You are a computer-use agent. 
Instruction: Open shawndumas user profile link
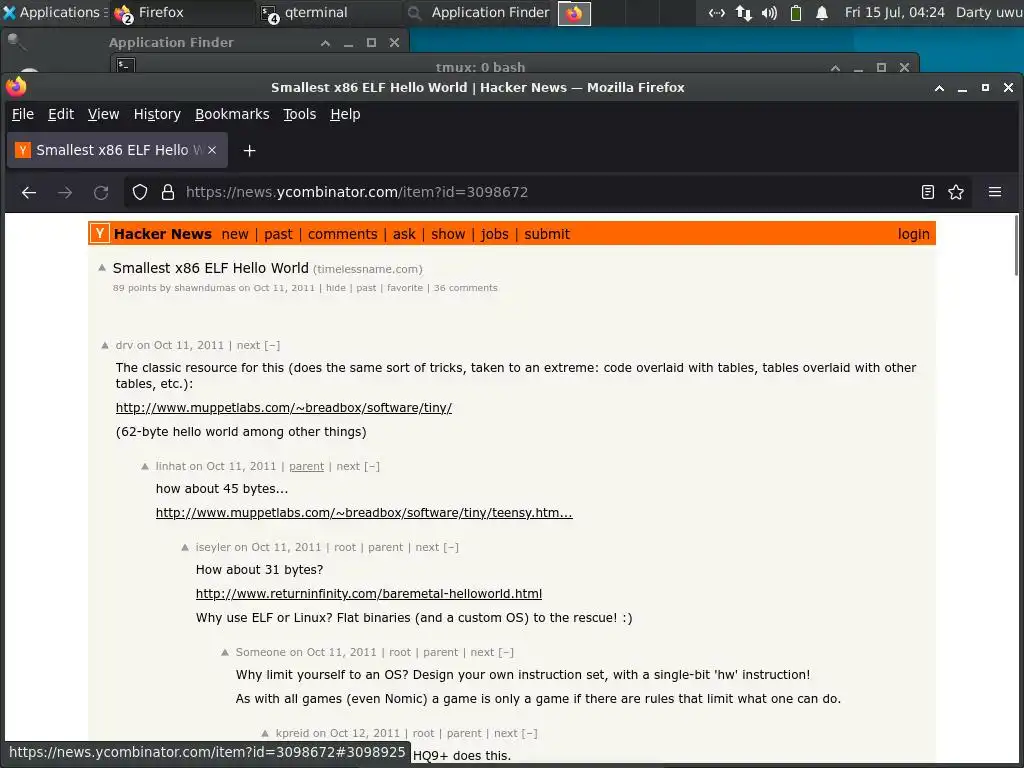coord(204,288)
